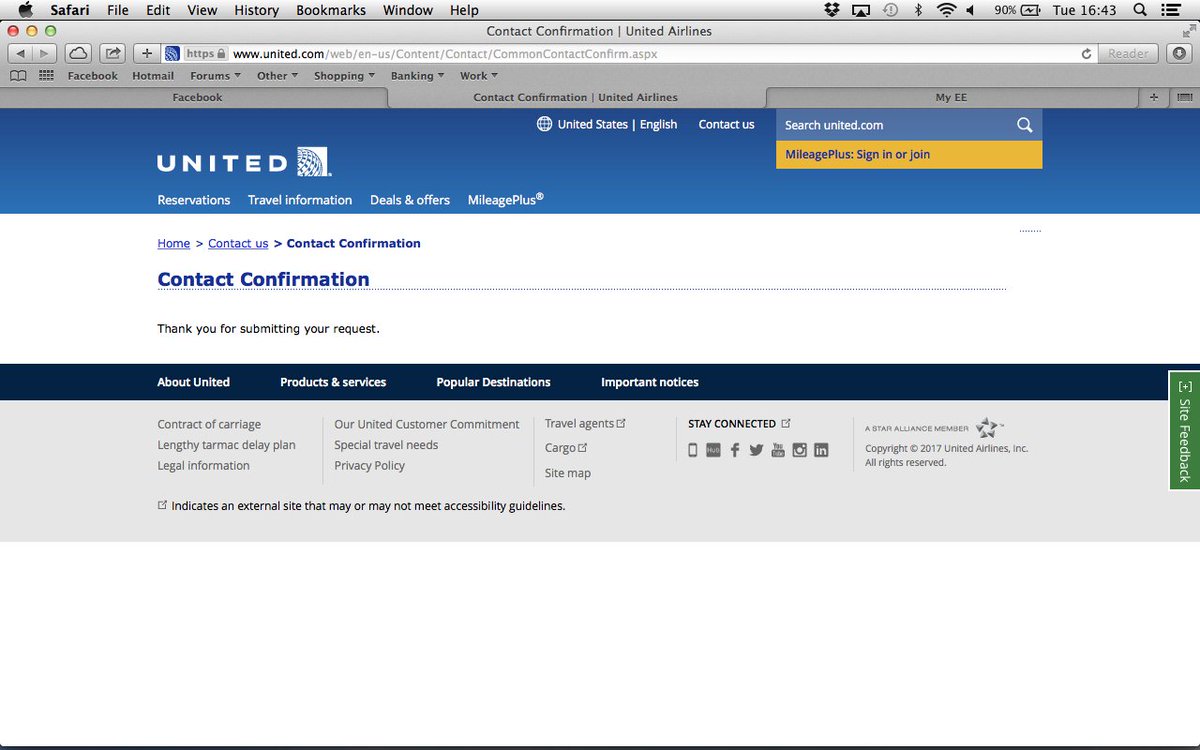Open United Hub icon under Stay Connected
Viewport: 1200px width, 750px height.
(x=713, y=450)
